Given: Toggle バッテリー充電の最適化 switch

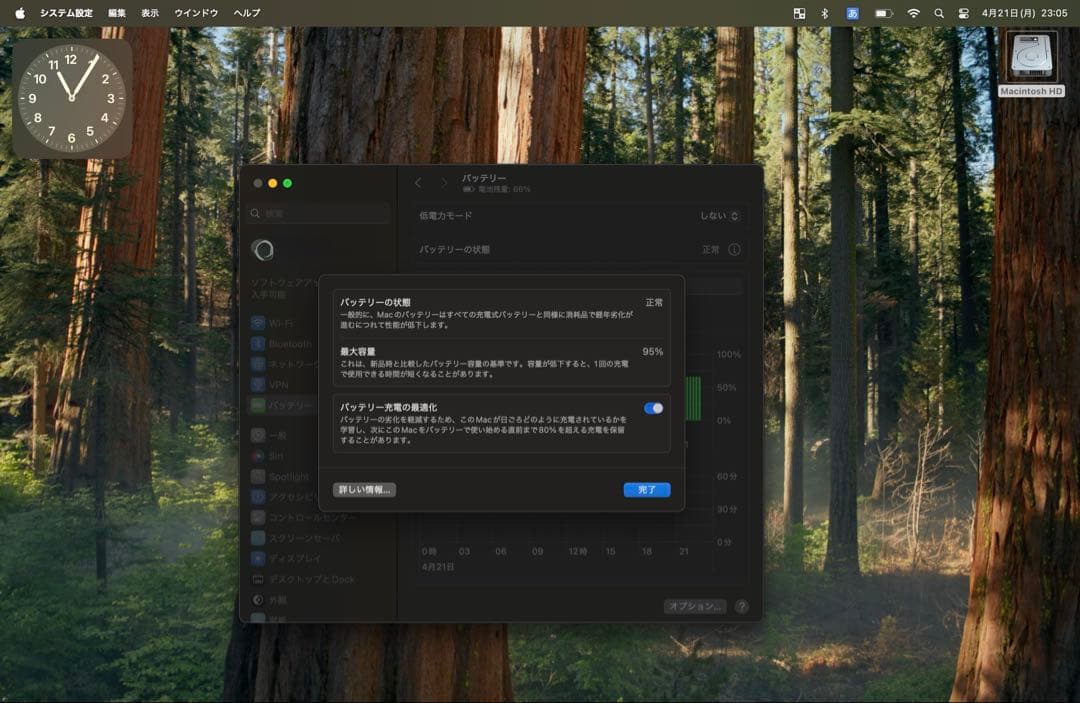Looking at the screenshot, I should (654, 408).
